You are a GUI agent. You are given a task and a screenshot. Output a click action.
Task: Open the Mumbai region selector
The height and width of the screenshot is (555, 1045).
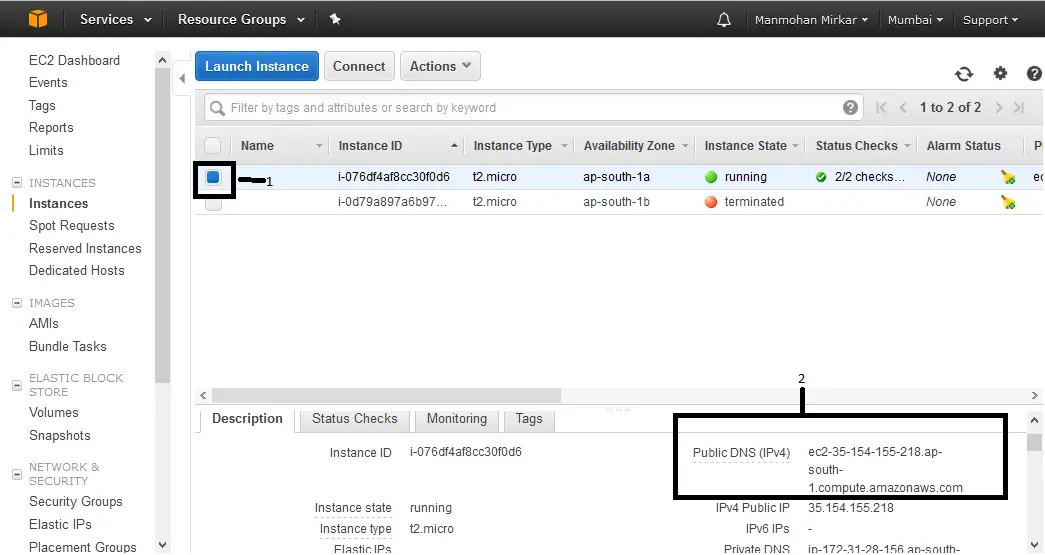915,20
